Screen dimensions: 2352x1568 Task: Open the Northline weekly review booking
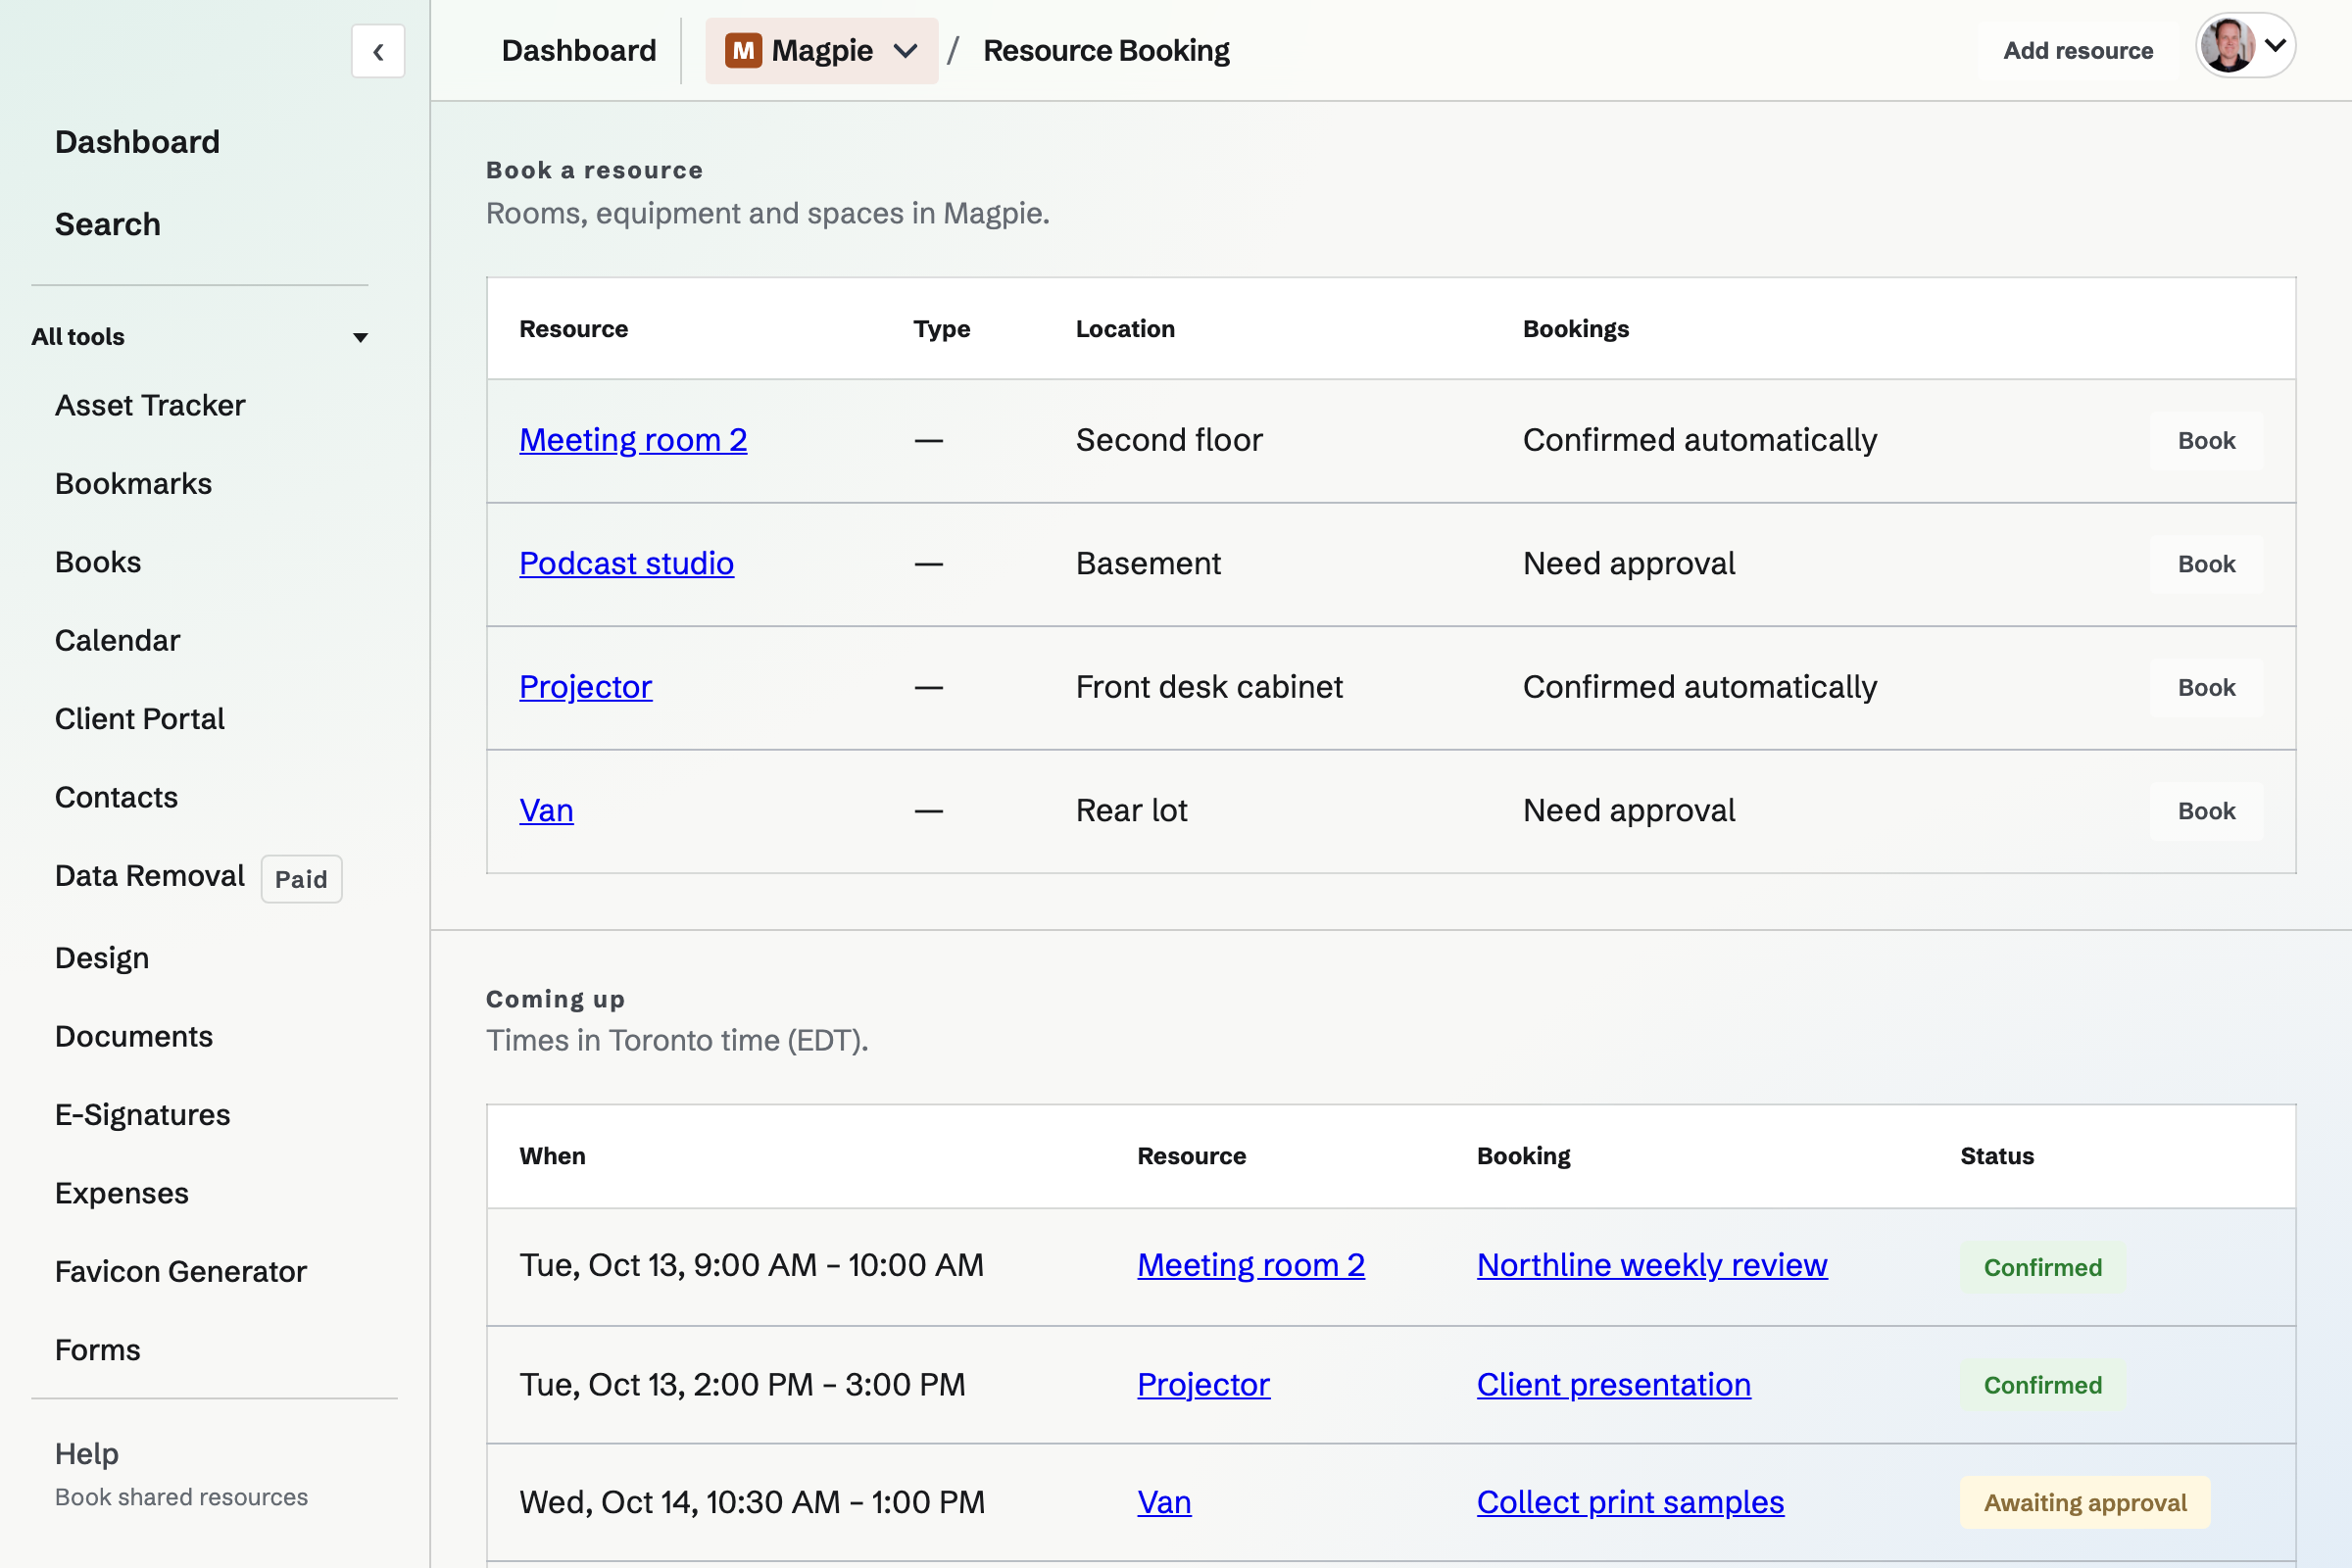click(1652, 1265)
